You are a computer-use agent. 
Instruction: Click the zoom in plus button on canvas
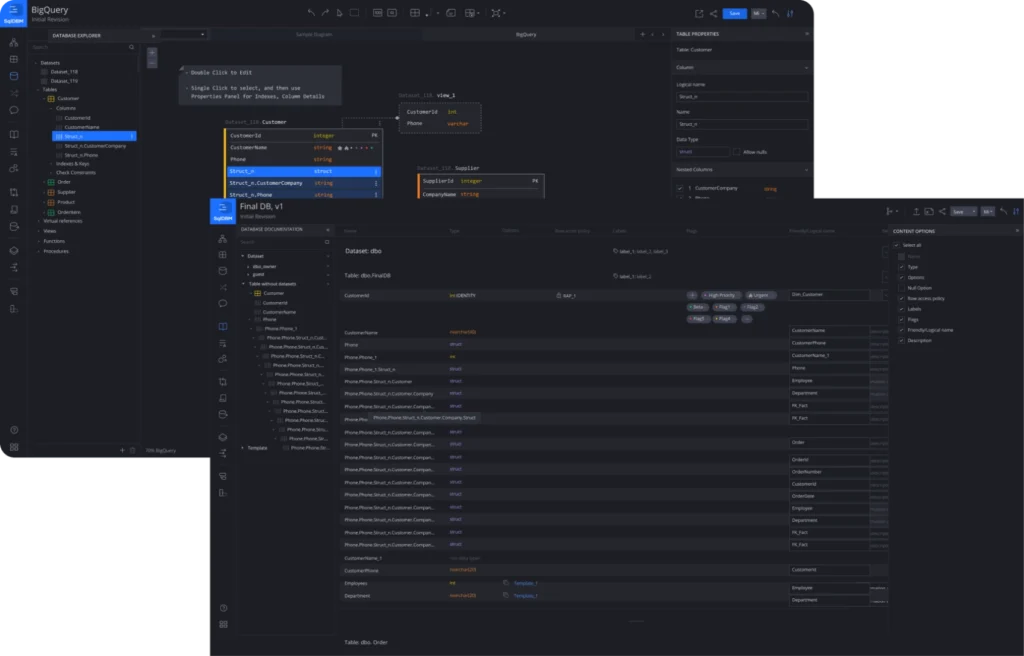(x=152, y=51)
